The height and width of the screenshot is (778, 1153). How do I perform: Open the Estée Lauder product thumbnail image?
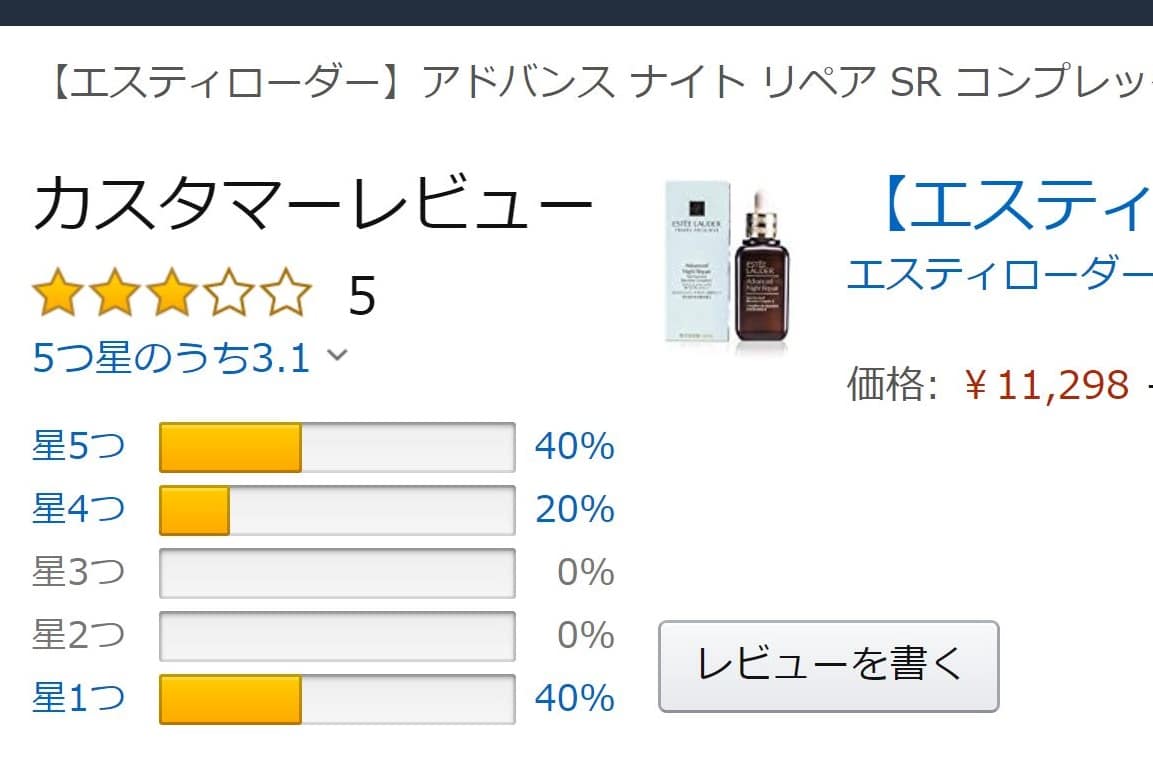(729, 268)
